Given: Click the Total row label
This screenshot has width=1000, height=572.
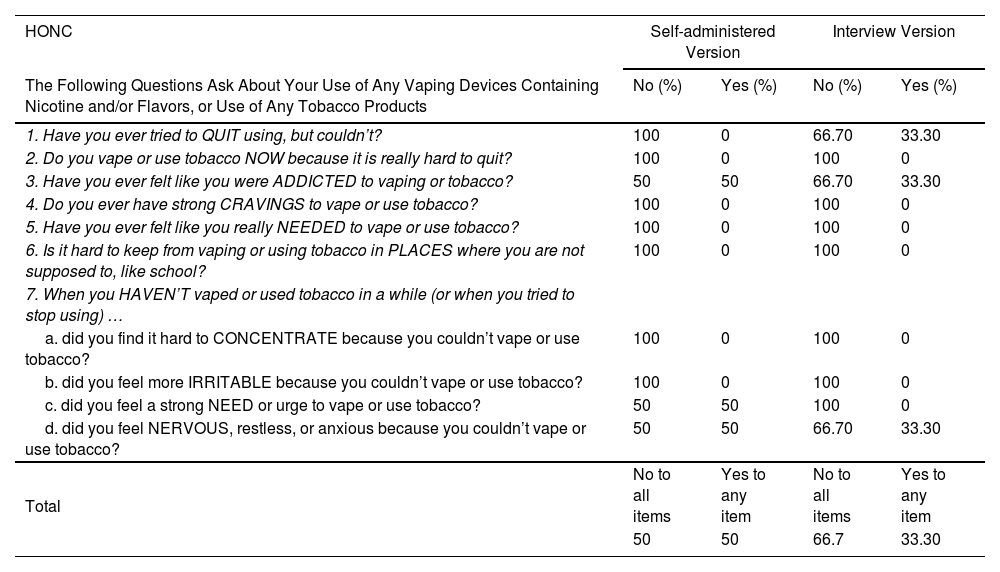Looking at the screenshot, I should pyautogui.click(x=43, y=507).
